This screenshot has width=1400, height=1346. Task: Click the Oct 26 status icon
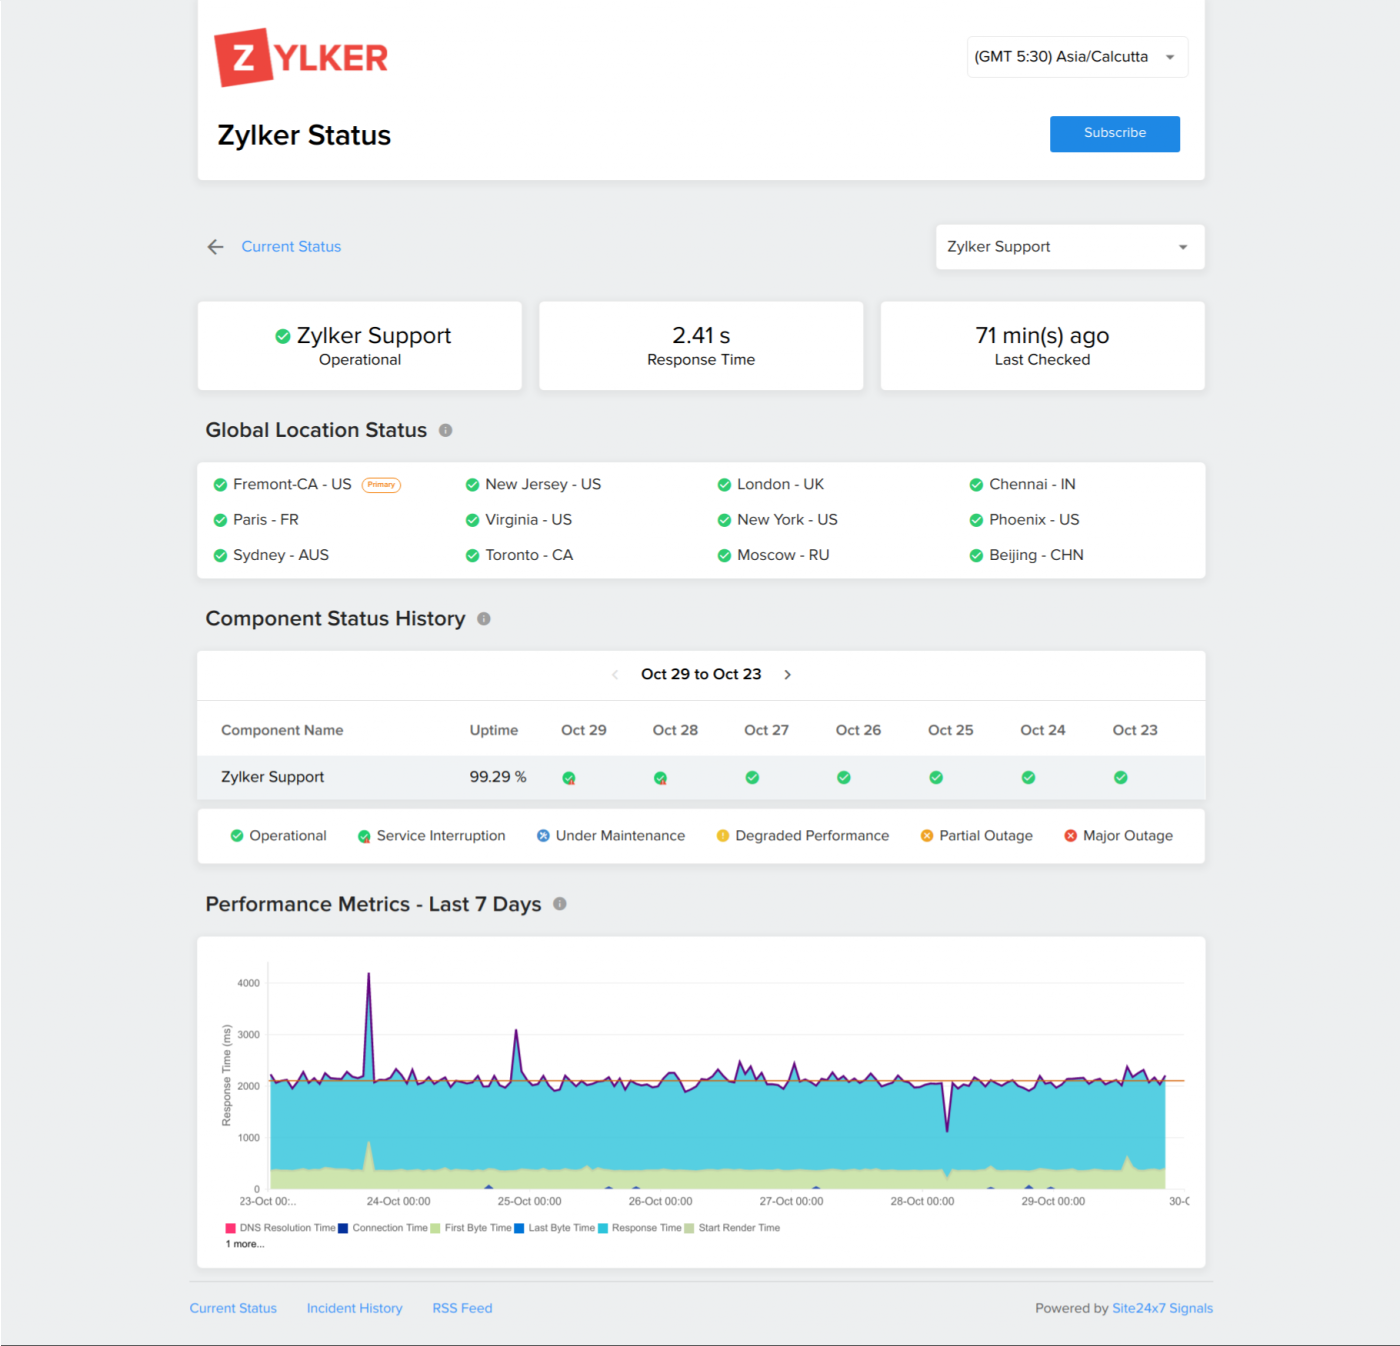point(844,778)
